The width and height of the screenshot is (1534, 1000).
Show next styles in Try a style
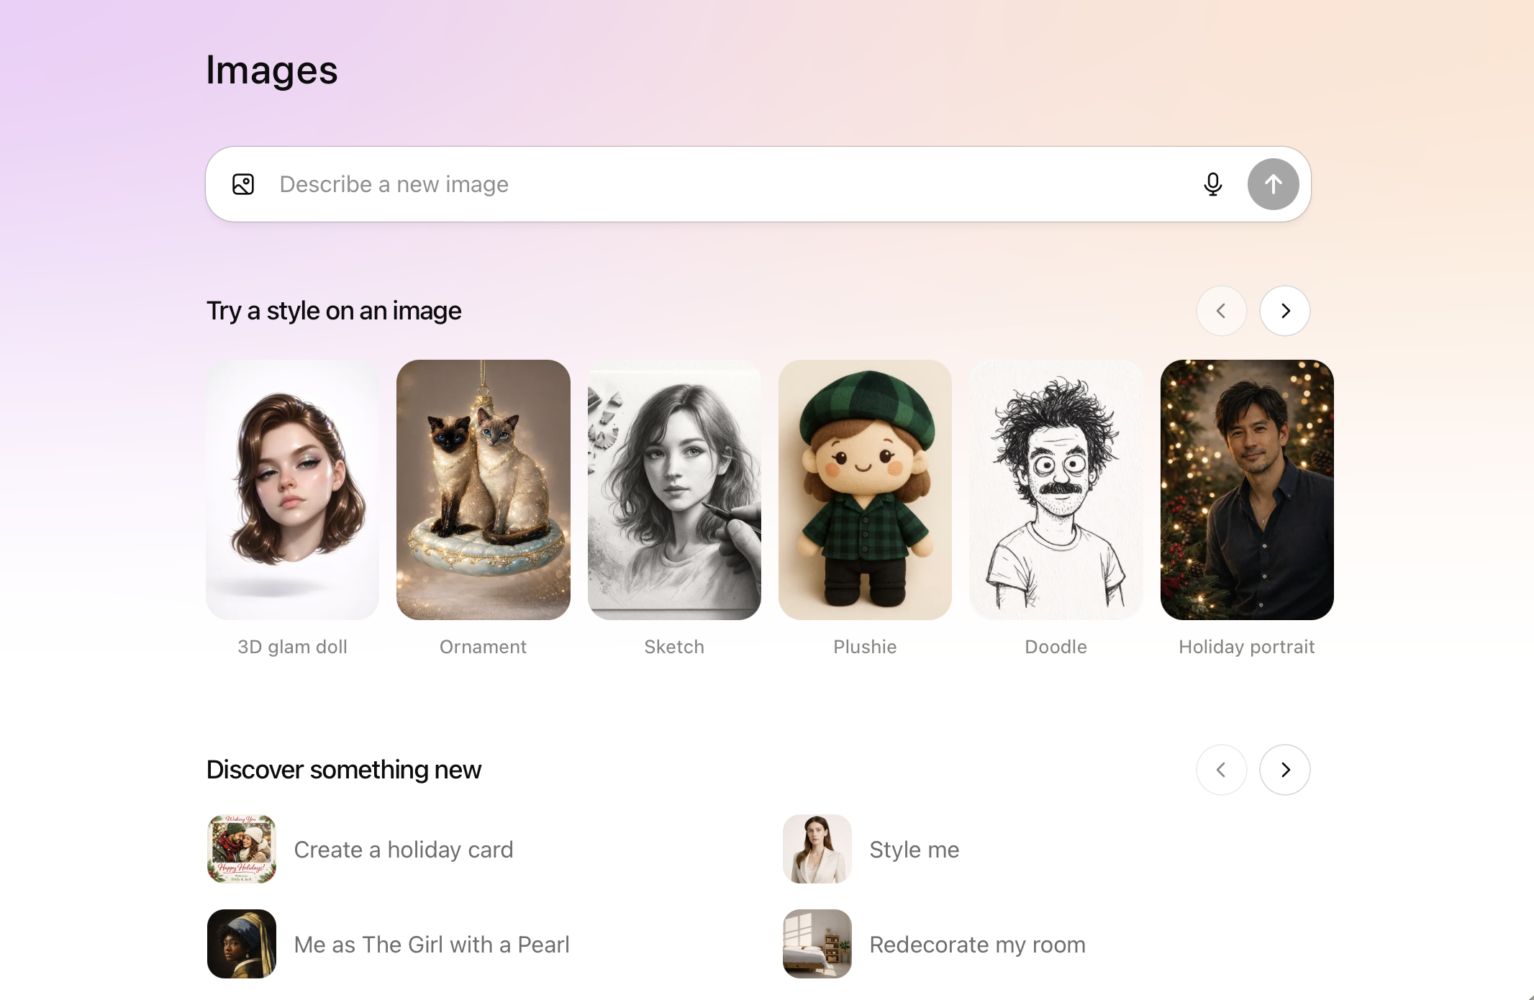point(1284,311)
